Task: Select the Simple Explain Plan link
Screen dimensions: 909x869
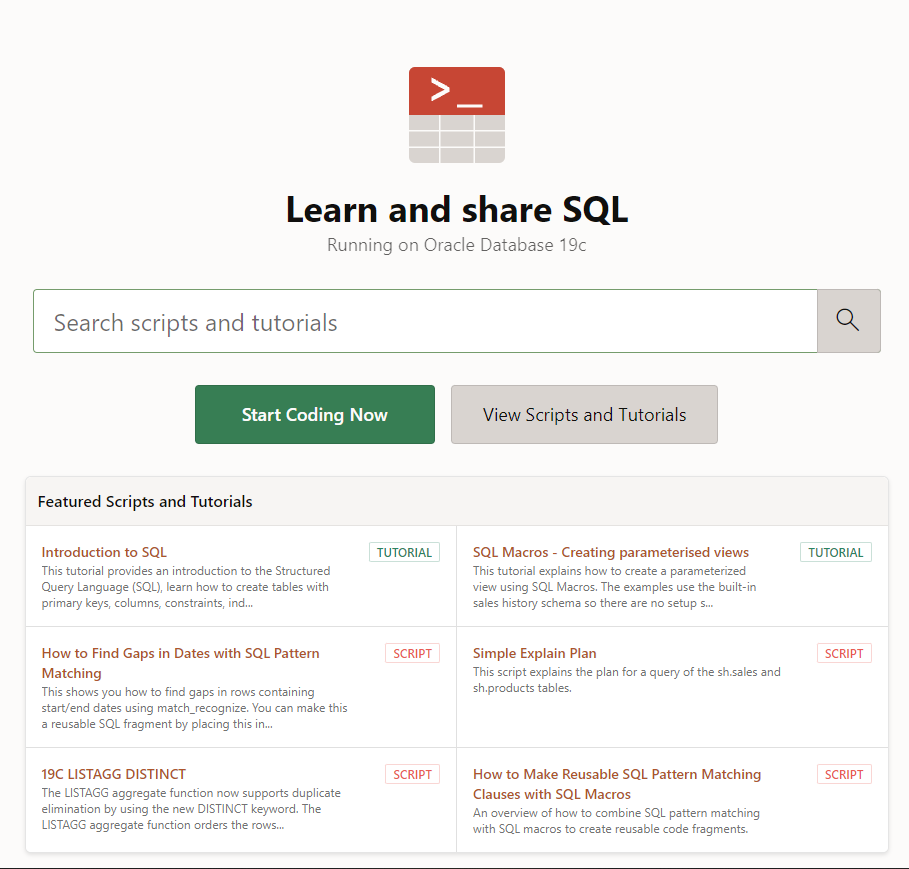Action: [x=534, y=653]
